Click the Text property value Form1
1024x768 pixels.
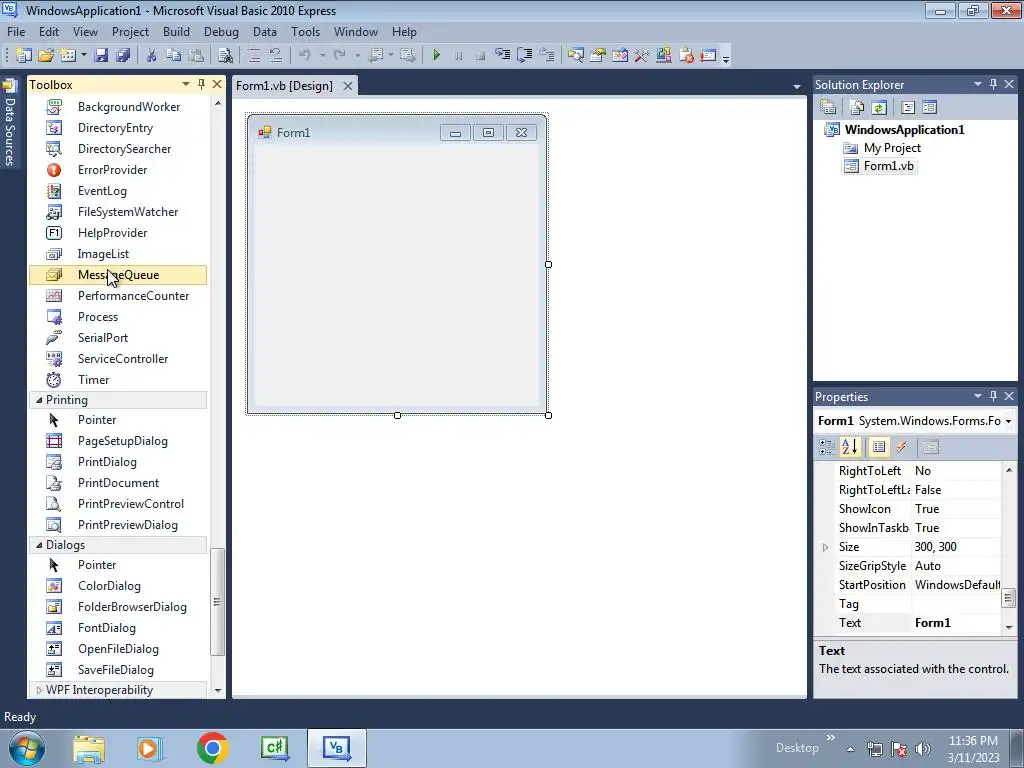click(x=956, y=623)
